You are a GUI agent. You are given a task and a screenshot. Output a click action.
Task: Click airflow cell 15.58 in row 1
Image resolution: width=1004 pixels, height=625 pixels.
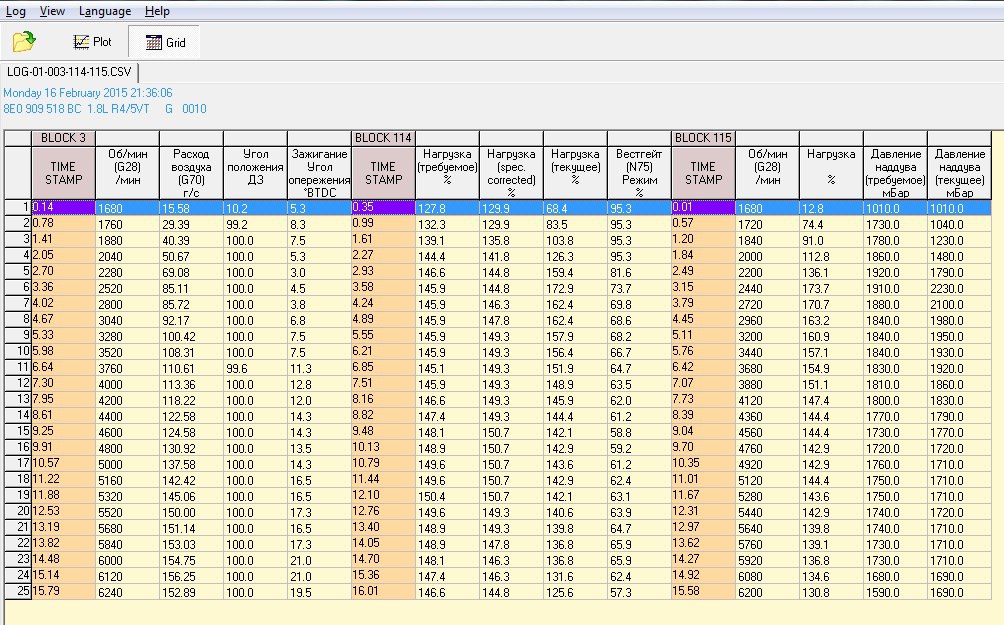(191, 208)
